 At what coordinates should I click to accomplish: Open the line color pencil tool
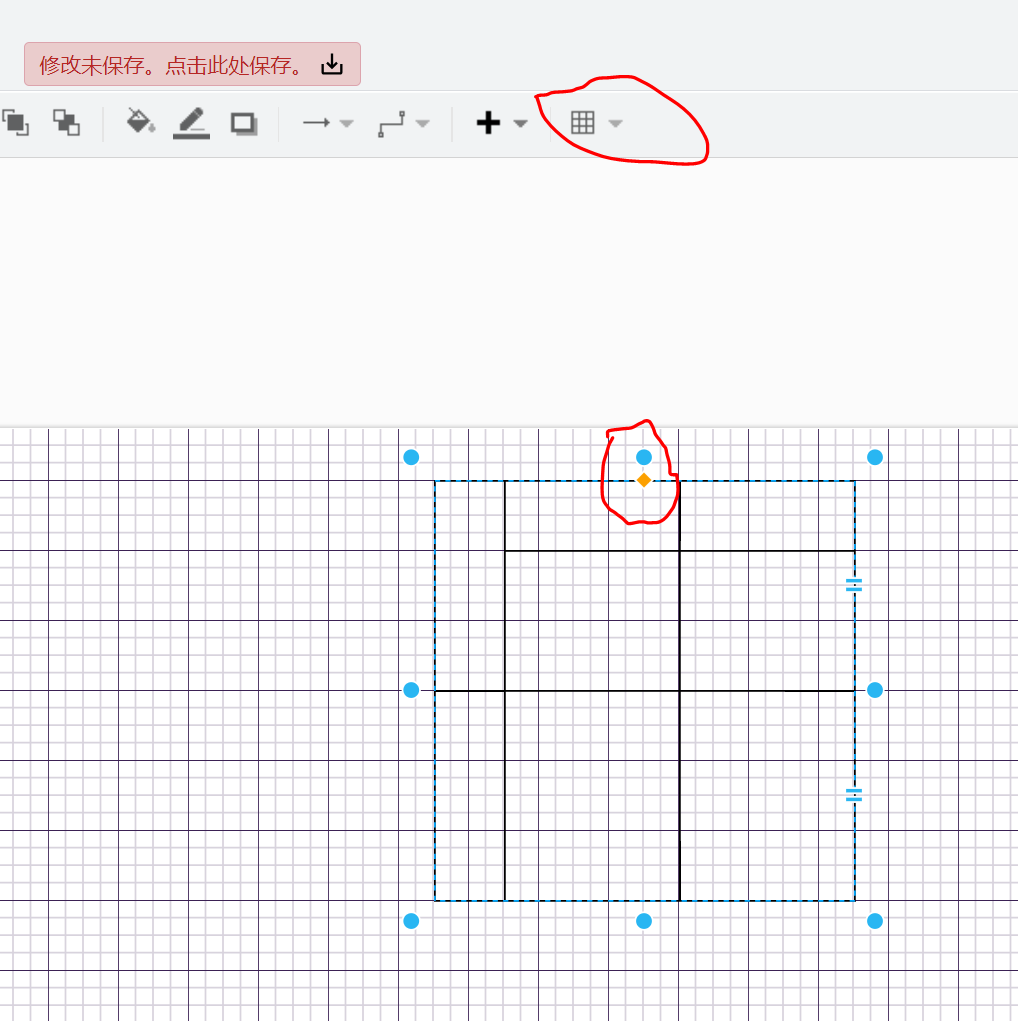191,123
